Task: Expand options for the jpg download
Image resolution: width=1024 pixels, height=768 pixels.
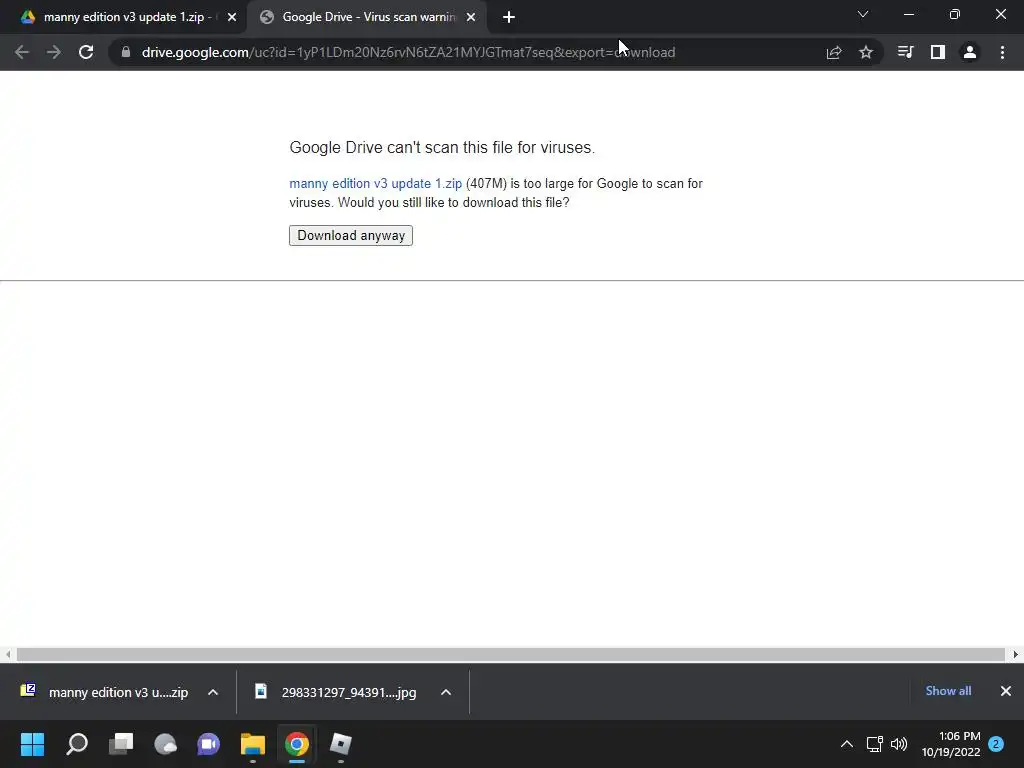Action: click(446, 692)
